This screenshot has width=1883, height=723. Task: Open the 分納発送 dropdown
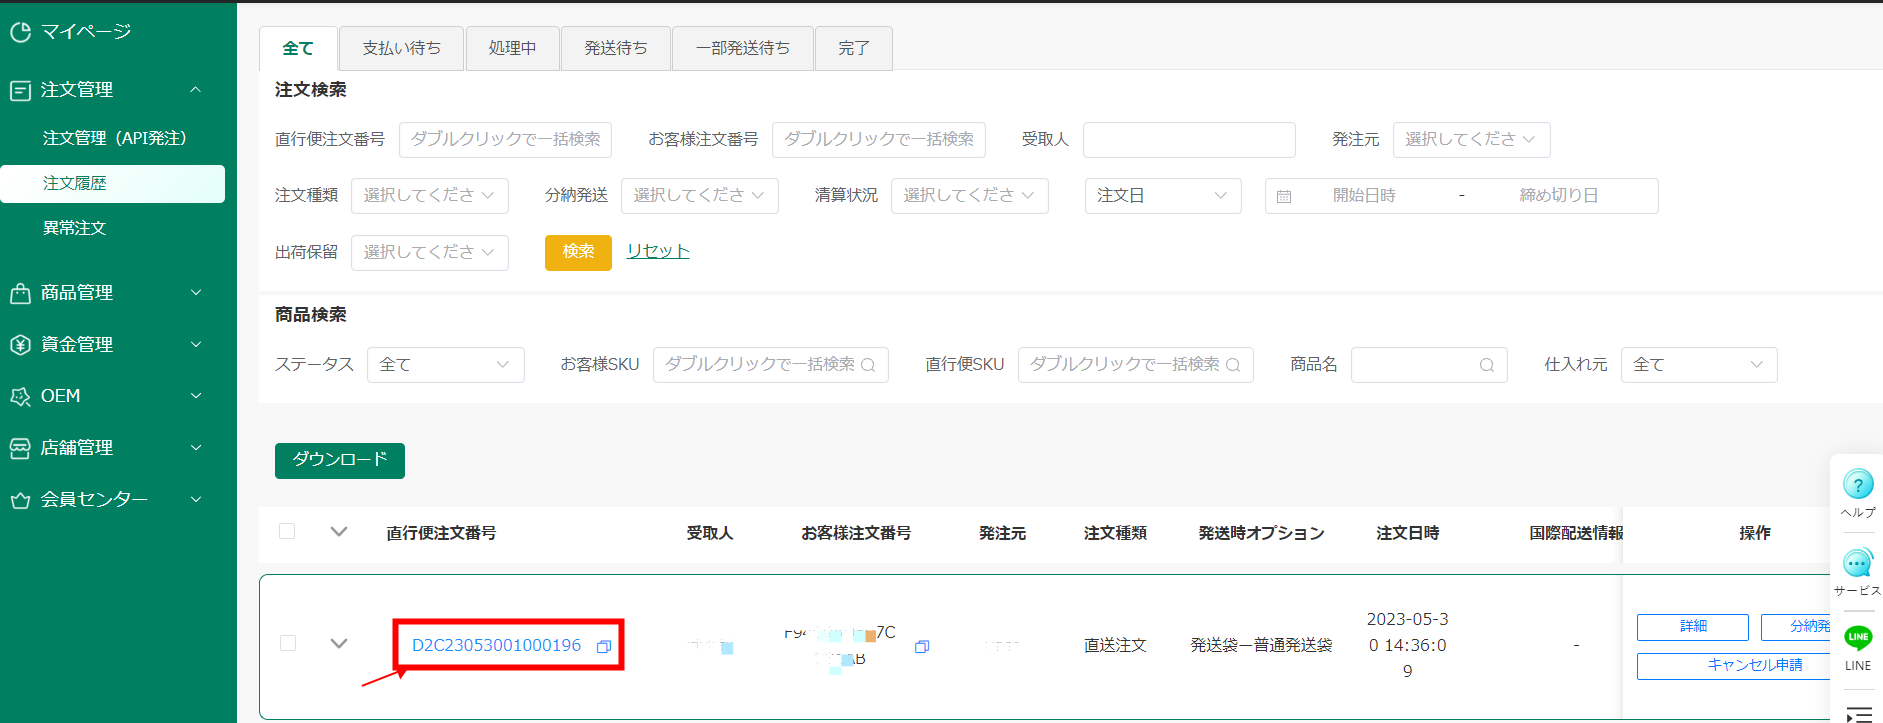tap(699, 196)
